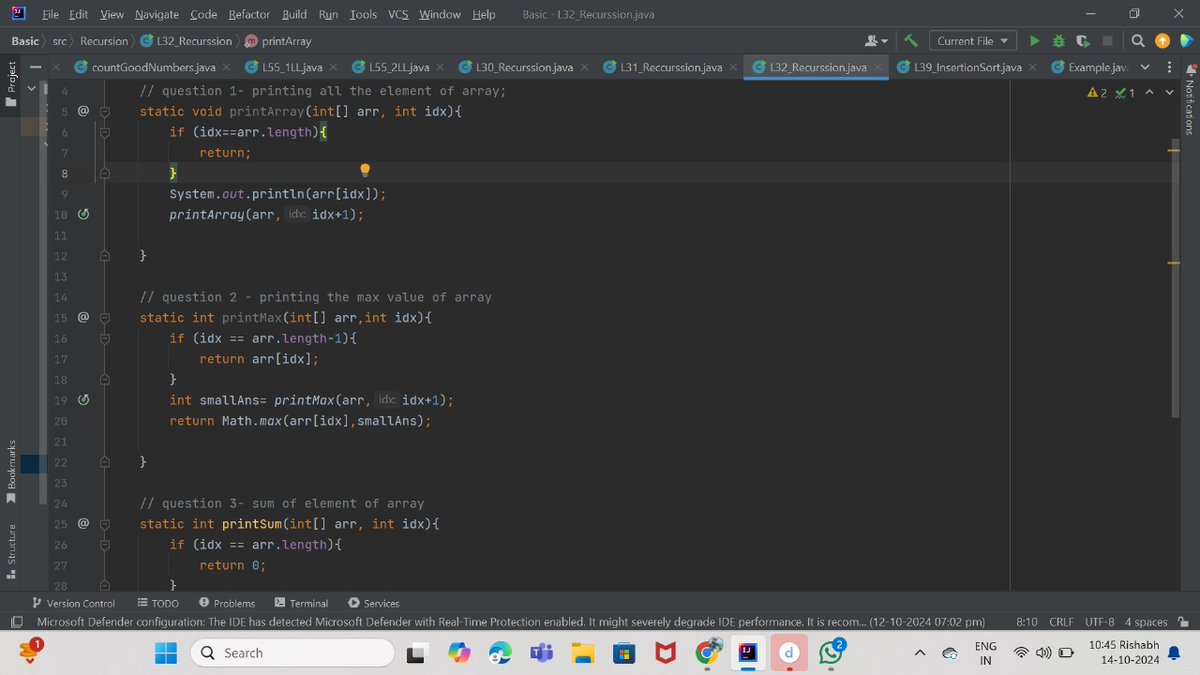Collapse the if block fold at line 26
Viewport: 1200px width, 675px height.
coord(105,545)
